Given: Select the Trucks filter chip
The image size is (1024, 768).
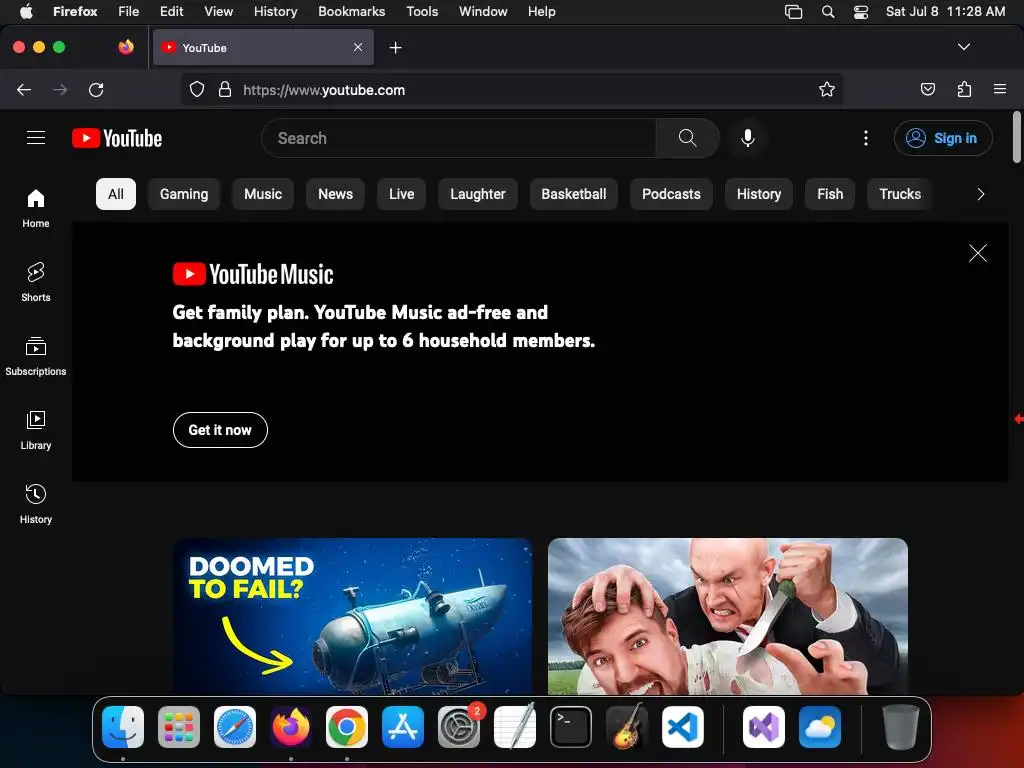Looking at the screenshot, I should [x=900, y=194].
